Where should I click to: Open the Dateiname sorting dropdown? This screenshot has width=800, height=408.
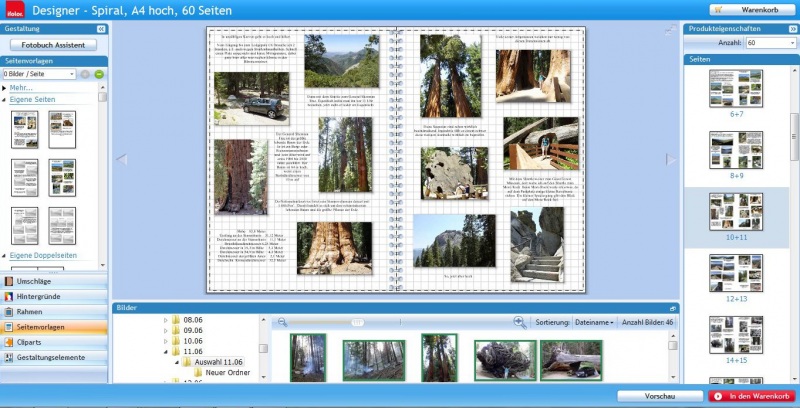594,322
